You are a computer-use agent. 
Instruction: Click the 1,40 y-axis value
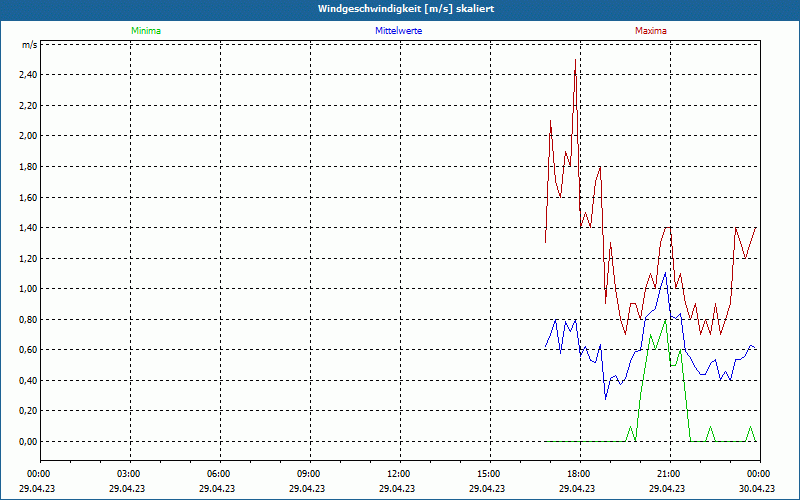click(28, 228)
